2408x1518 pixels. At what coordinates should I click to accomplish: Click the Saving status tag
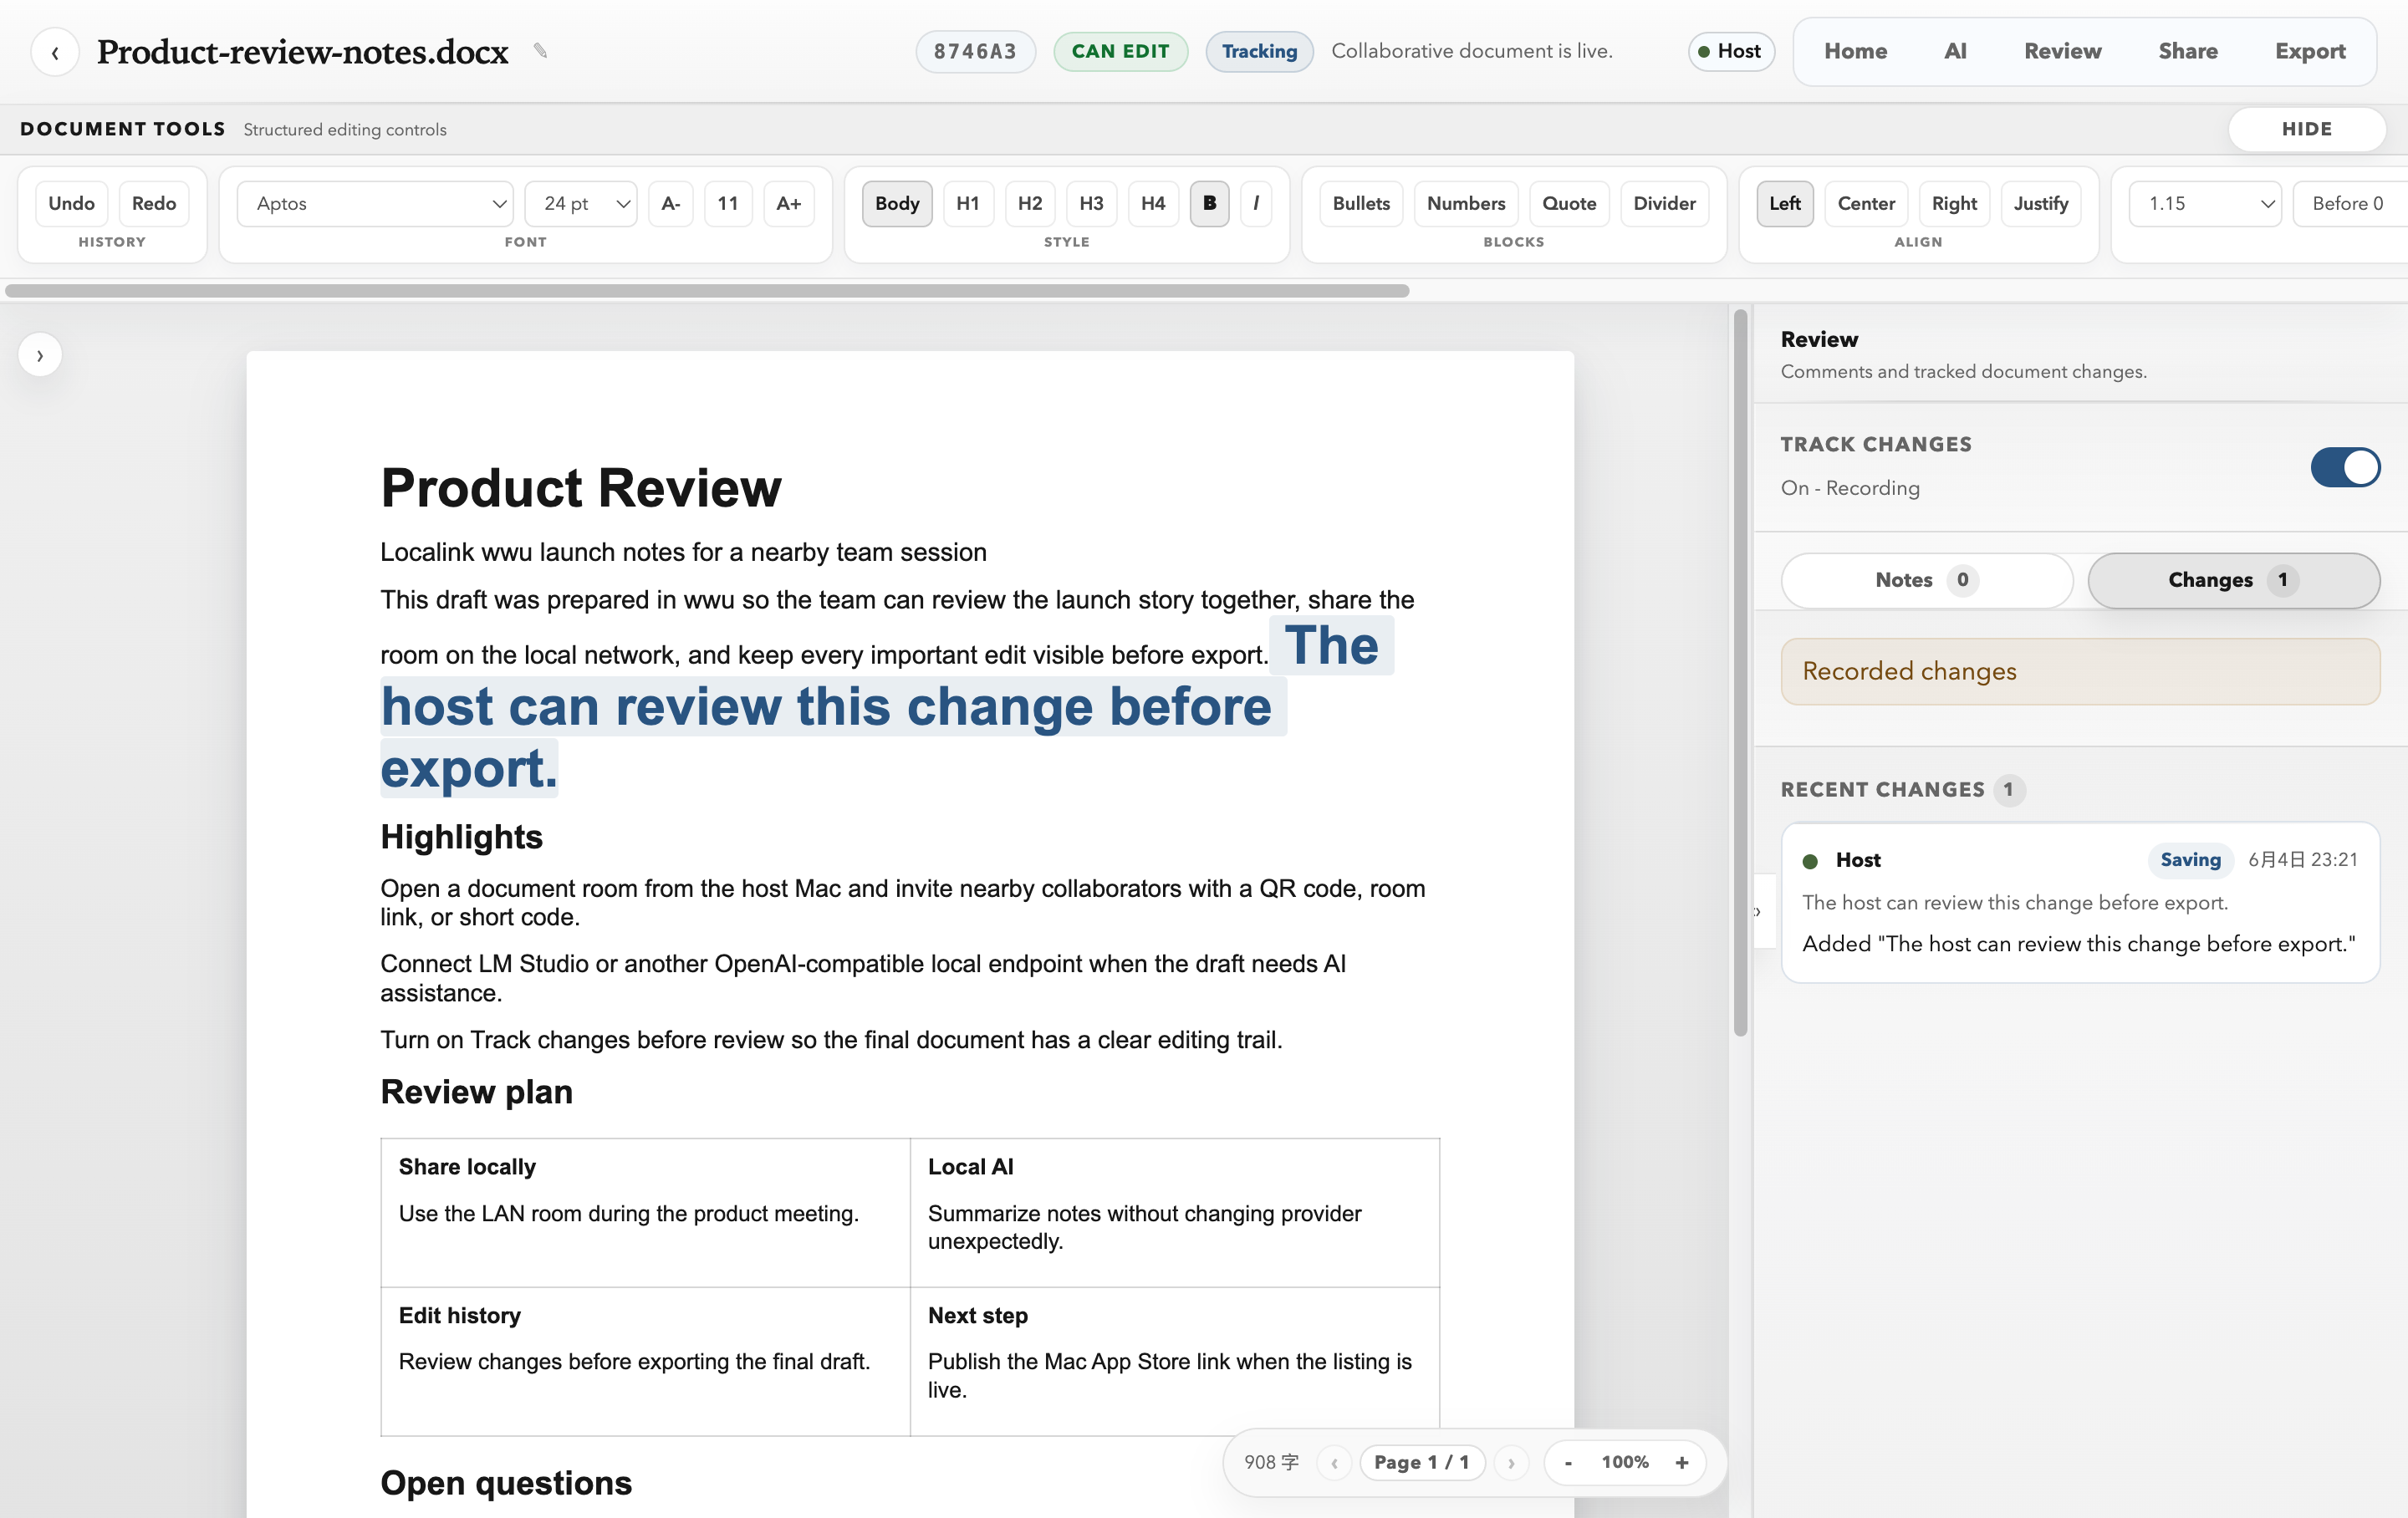[2190, 859]
